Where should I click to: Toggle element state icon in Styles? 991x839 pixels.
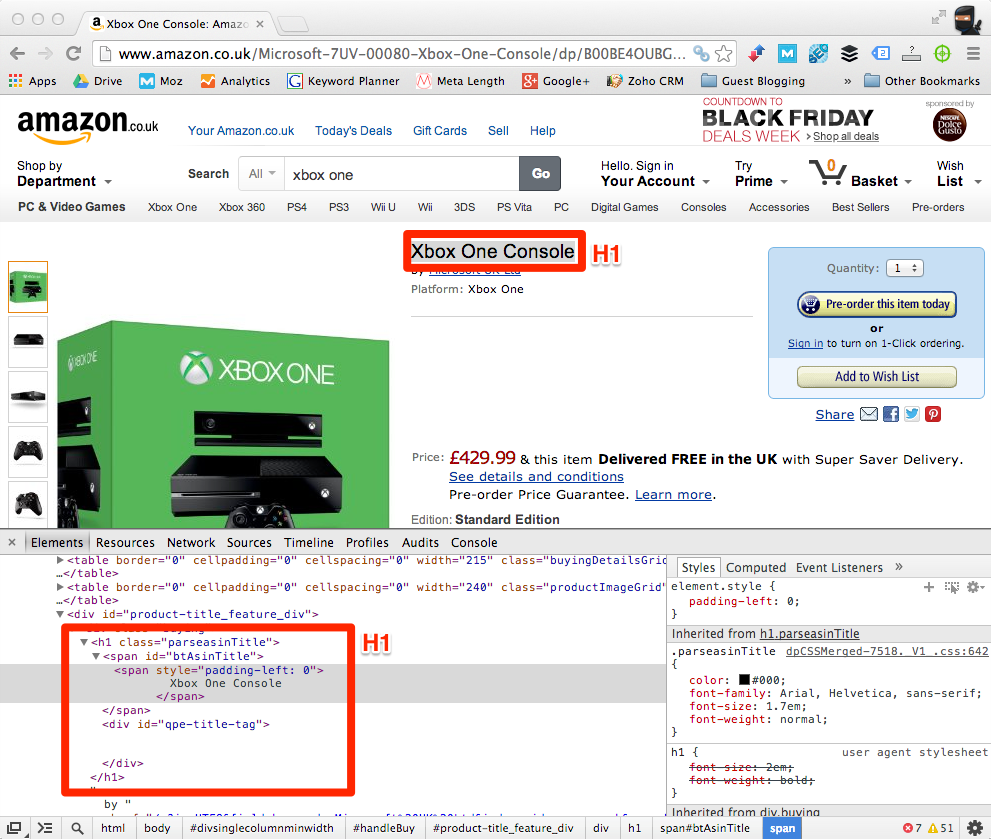click(951, 587)
